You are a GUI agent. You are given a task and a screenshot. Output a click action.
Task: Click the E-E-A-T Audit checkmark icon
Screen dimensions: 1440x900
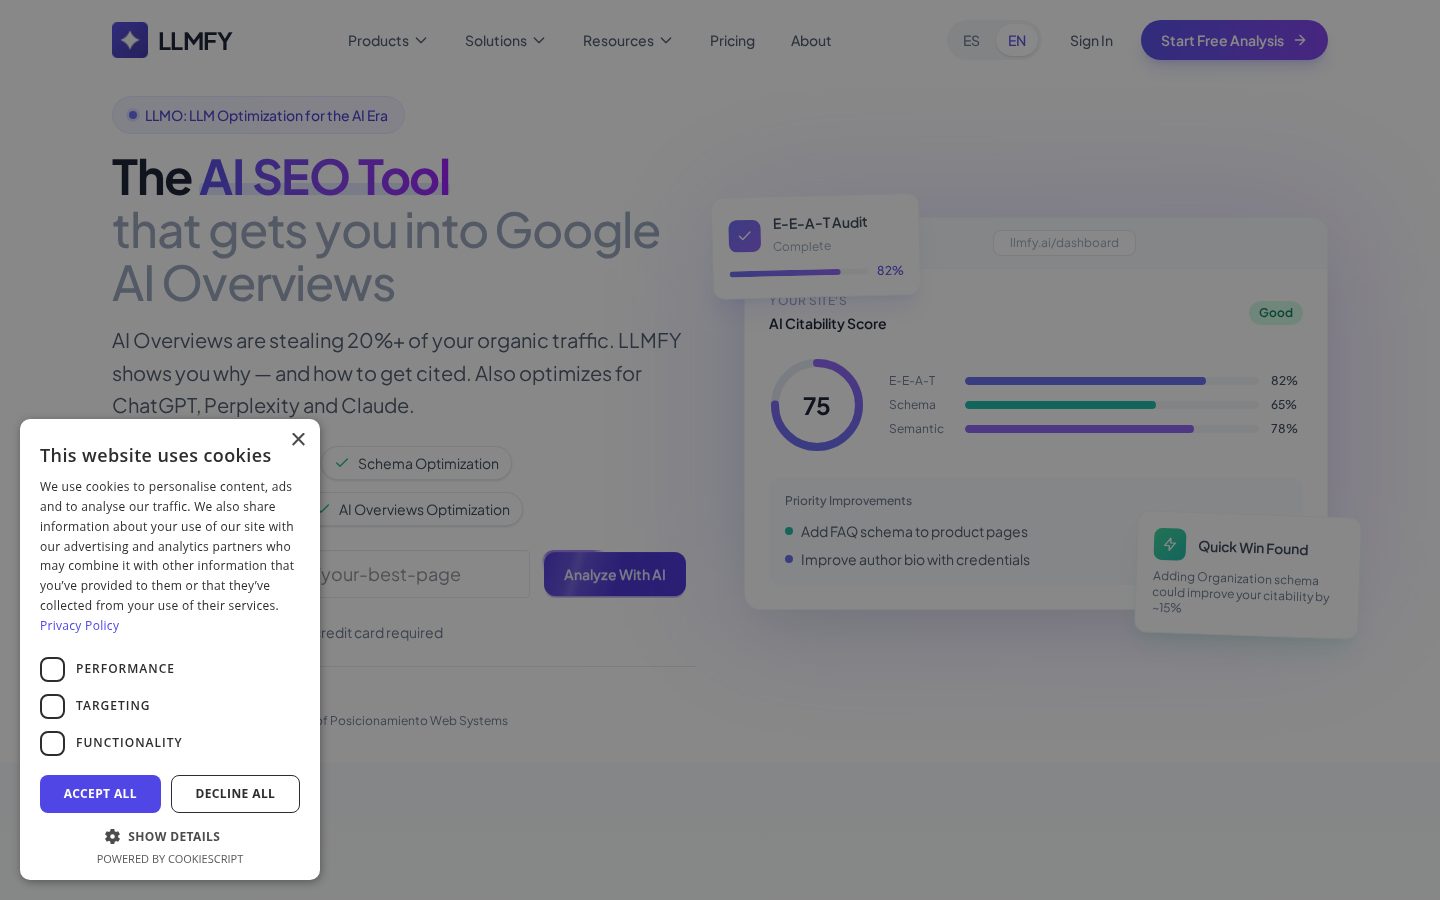[x=745, y=236]
